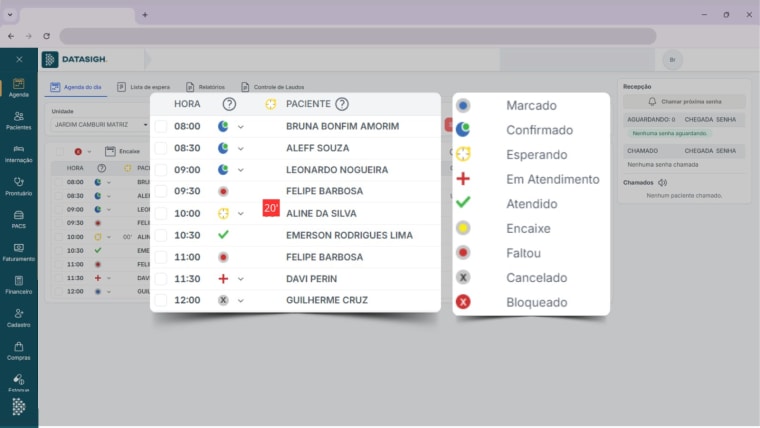Tick the checkbox for 09:00 appointment
This screenshot has height=428, width=760.
161,170
